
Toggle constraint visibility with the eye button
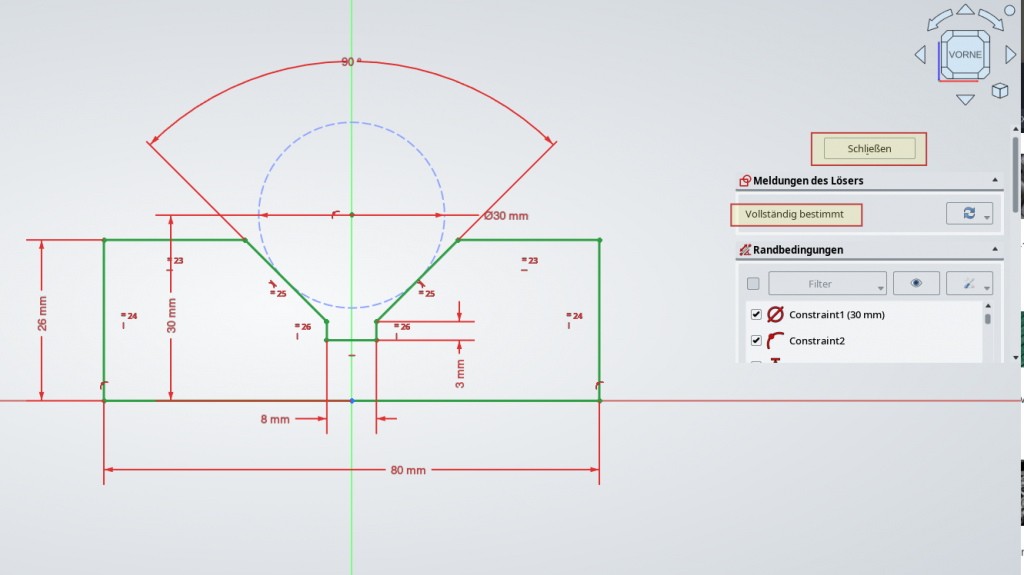[x=916, y=284]
